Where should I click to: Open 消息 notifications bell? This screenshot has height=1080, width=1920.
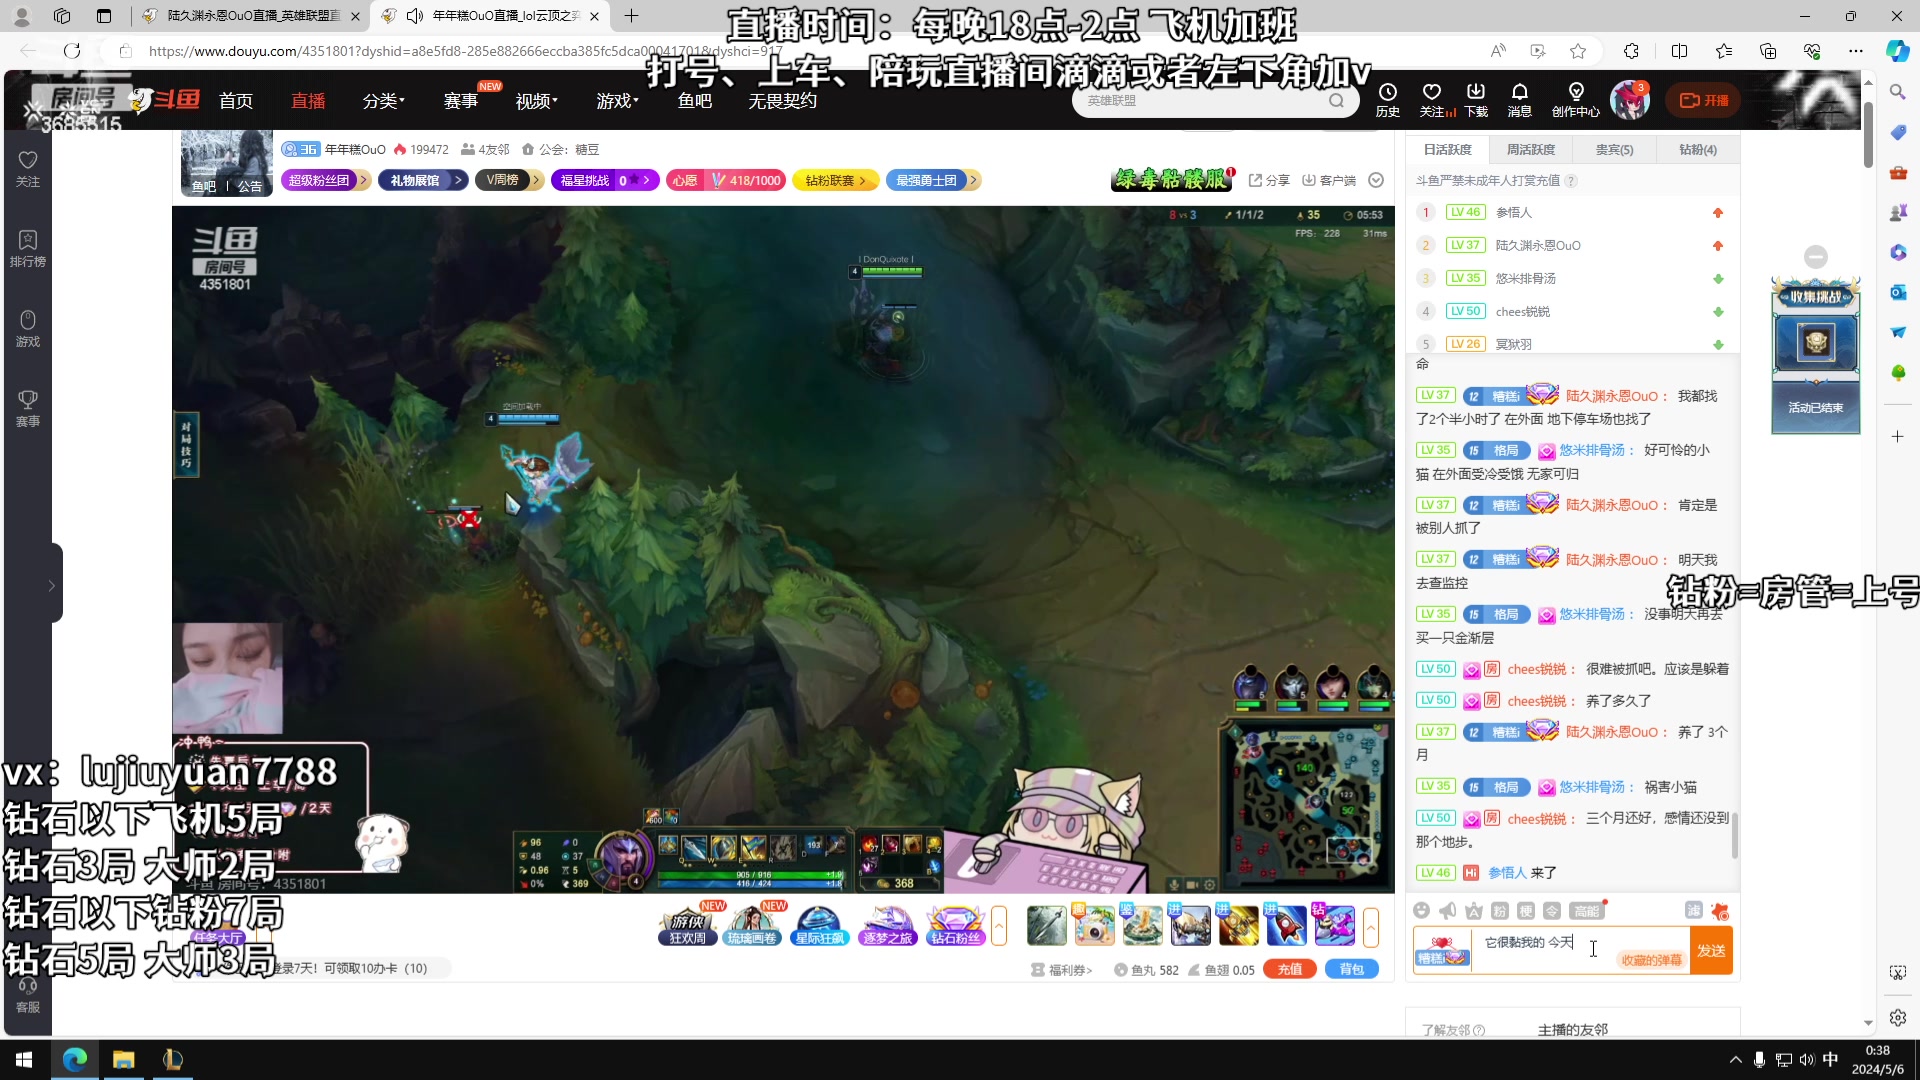(1519, 100)
